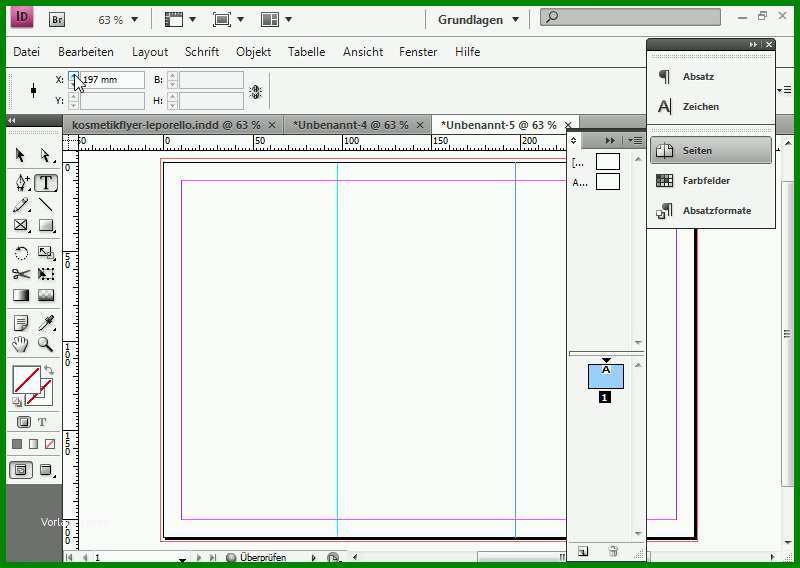Select the Rectangle tool

46,226
